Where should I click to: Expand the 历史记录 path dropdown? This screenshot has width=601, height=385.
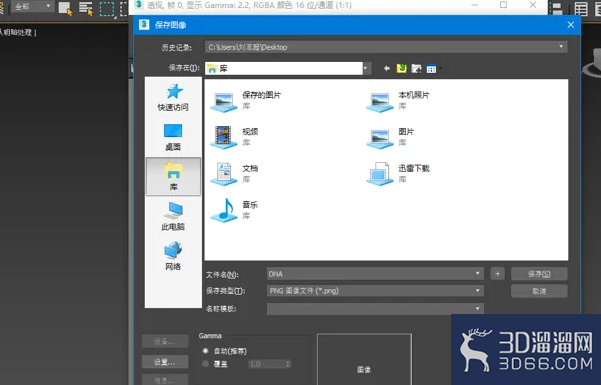561,47
